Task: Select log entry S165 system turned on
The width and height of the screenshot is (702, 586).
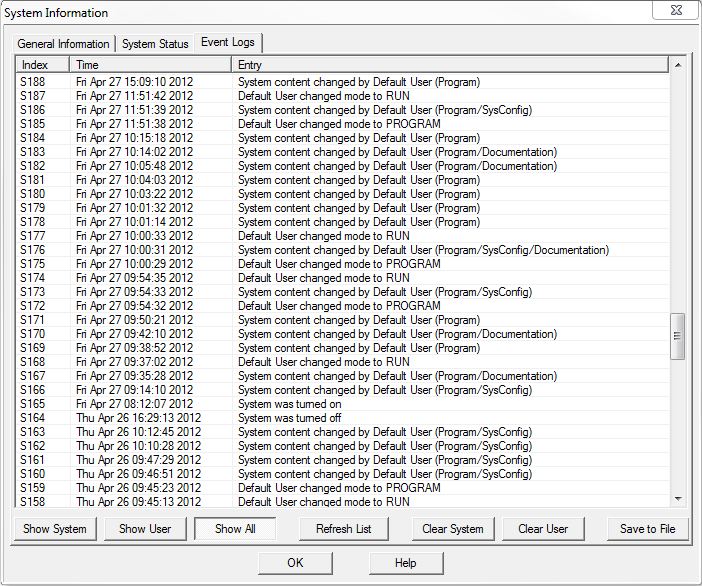Action: click(x=290, y=404)
